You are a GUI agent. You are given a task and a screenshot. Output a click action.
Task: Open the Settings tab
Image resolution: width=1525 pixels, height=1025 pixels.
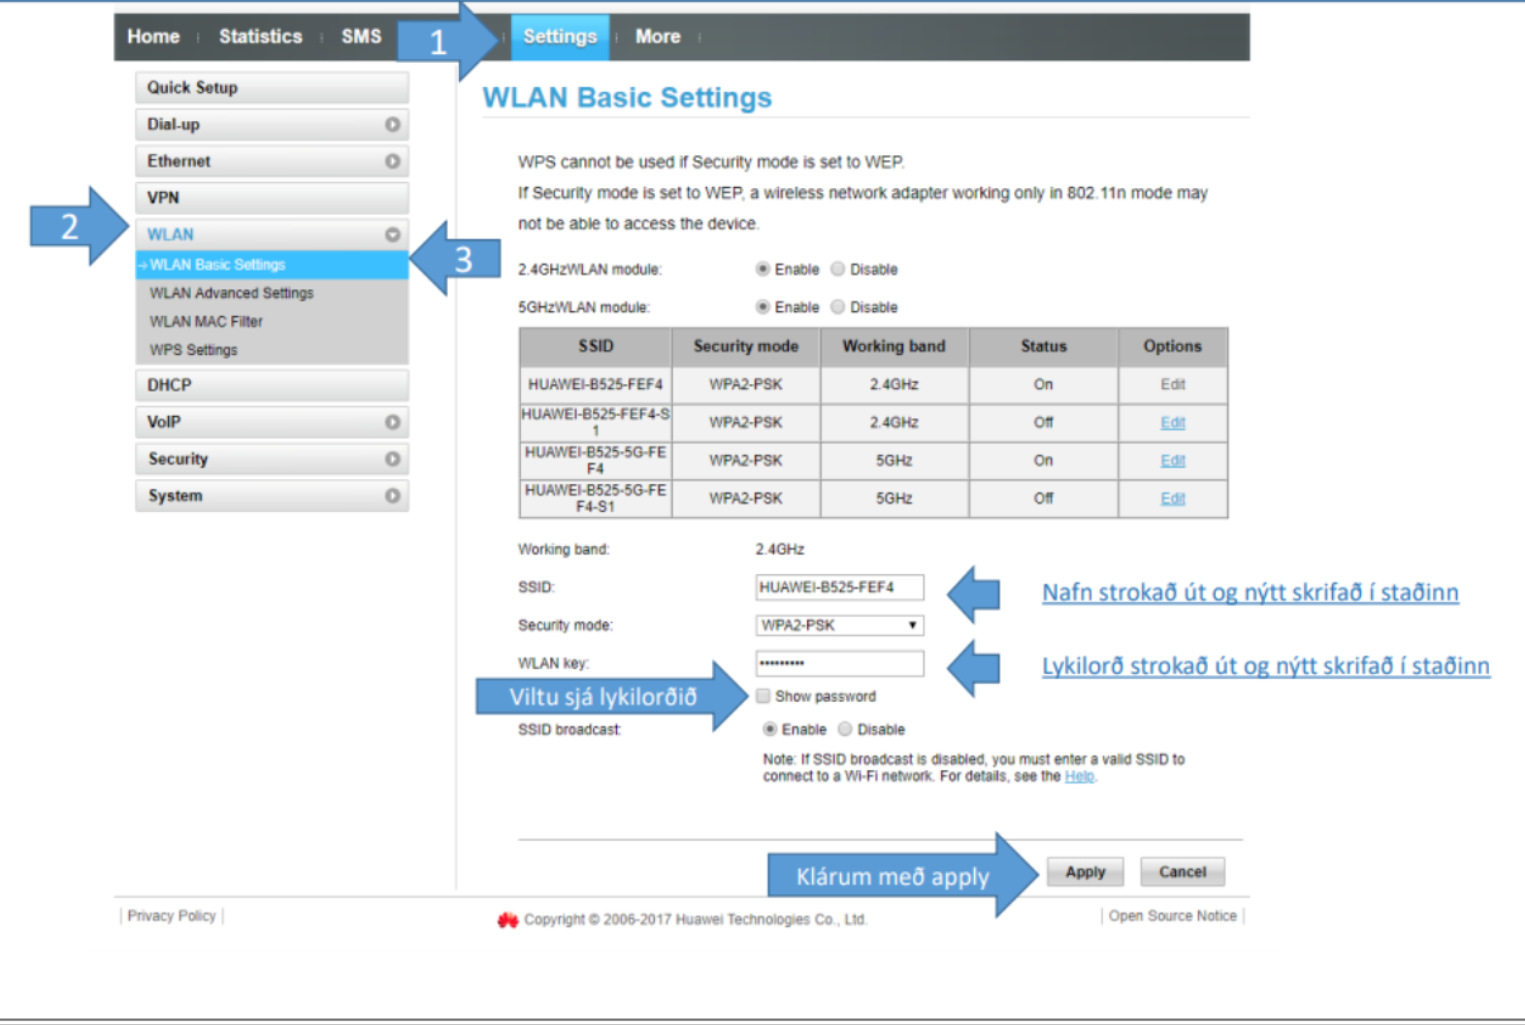click(x=560, y=37)
